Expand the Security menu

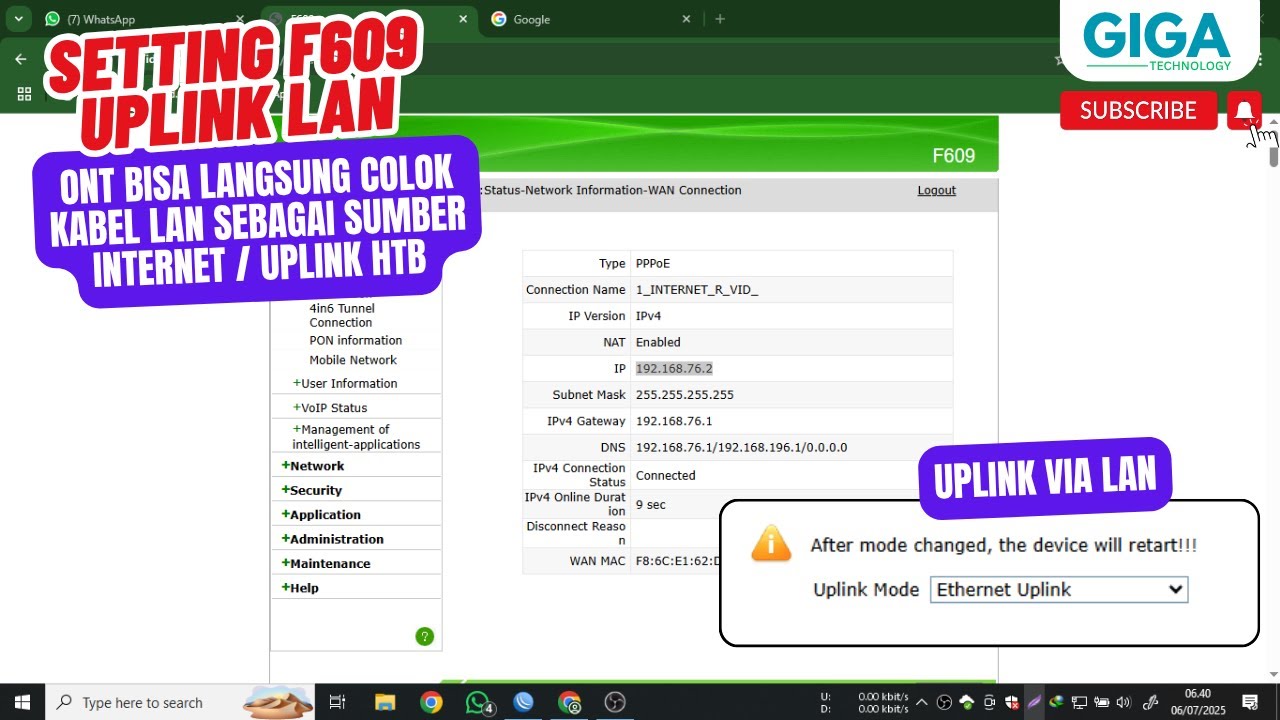(x=312, y=490)
